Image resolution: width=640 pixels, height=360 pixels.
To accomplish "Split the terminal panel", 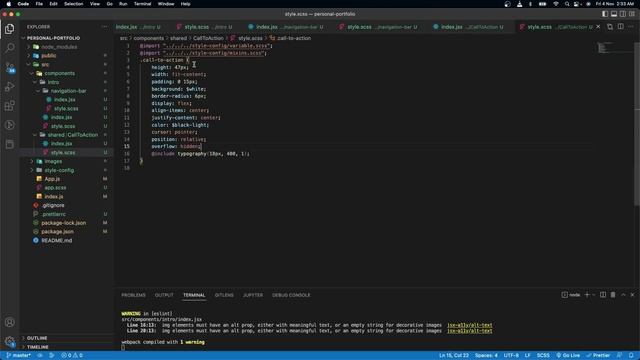I will (603, 295).
